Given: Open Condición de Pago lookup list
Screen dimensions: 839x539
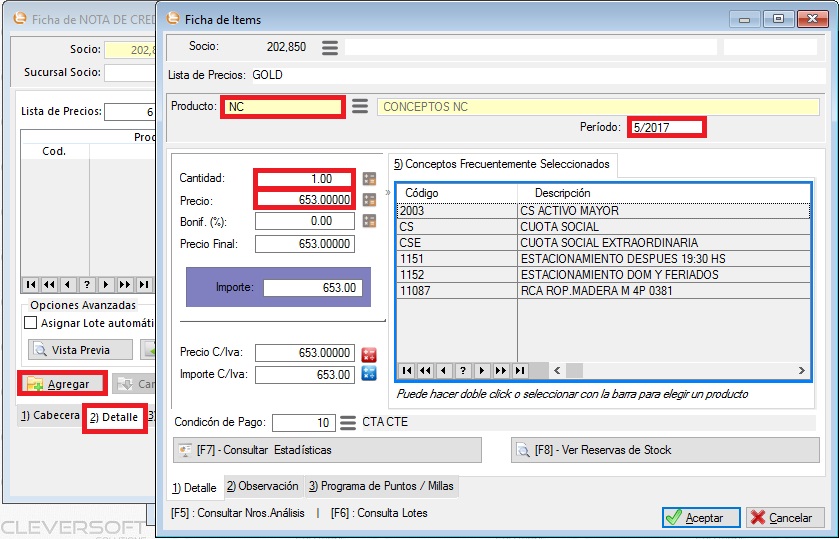Looking at the screenshot, I should [348, 422].
